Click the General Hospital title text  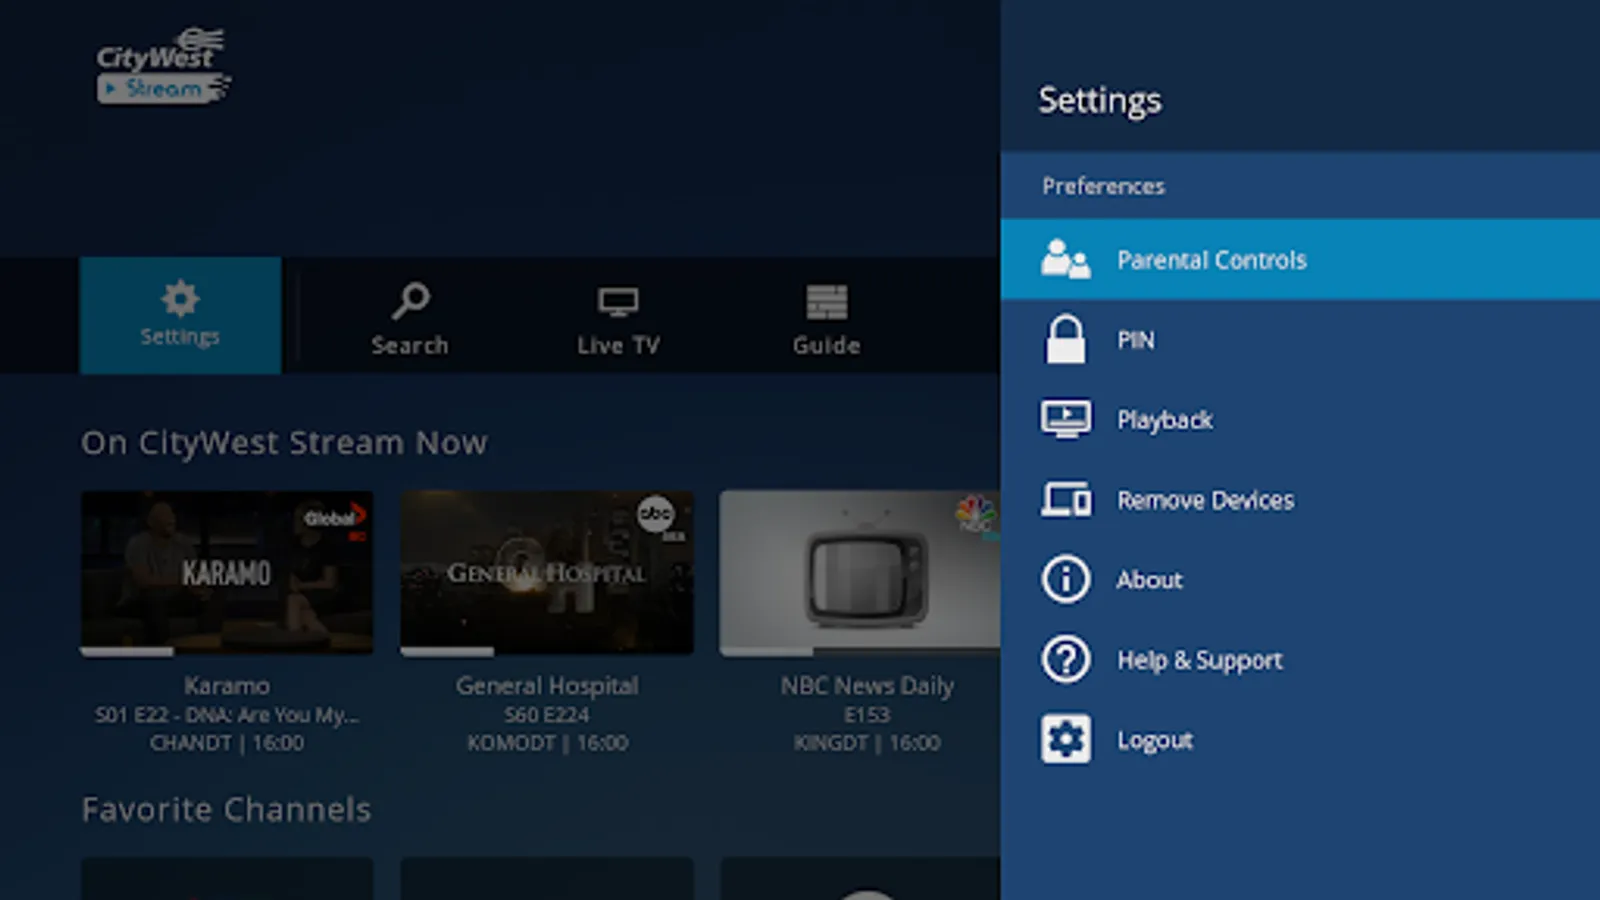(x=547, y=686)
